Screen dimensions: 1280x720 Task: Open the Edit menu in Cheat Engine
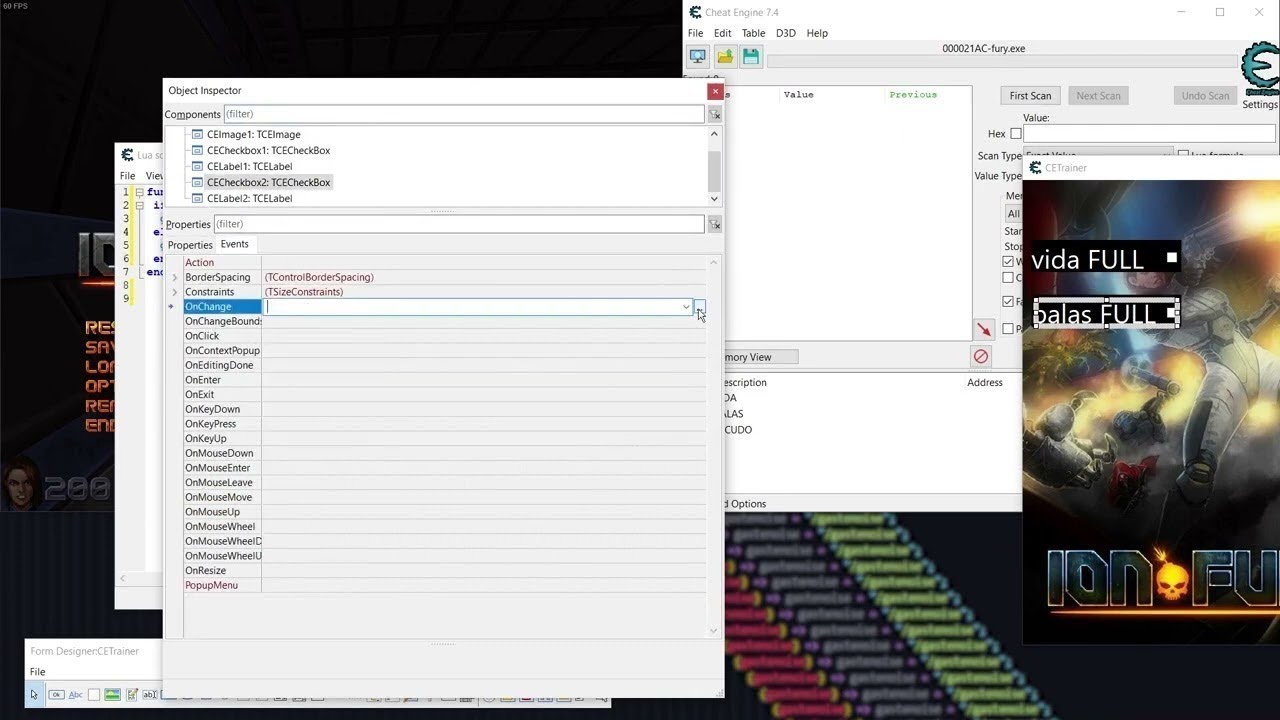(x=722, y=33)
